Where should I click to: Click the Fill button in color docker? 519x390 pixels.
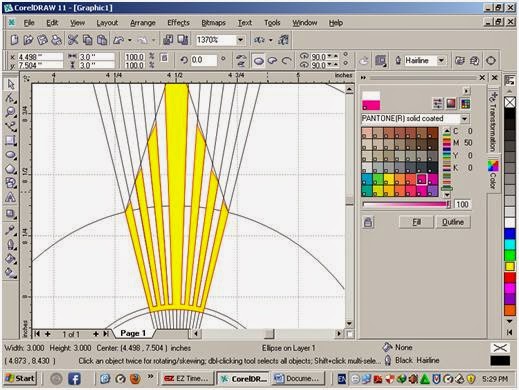(x=416, y=222)
